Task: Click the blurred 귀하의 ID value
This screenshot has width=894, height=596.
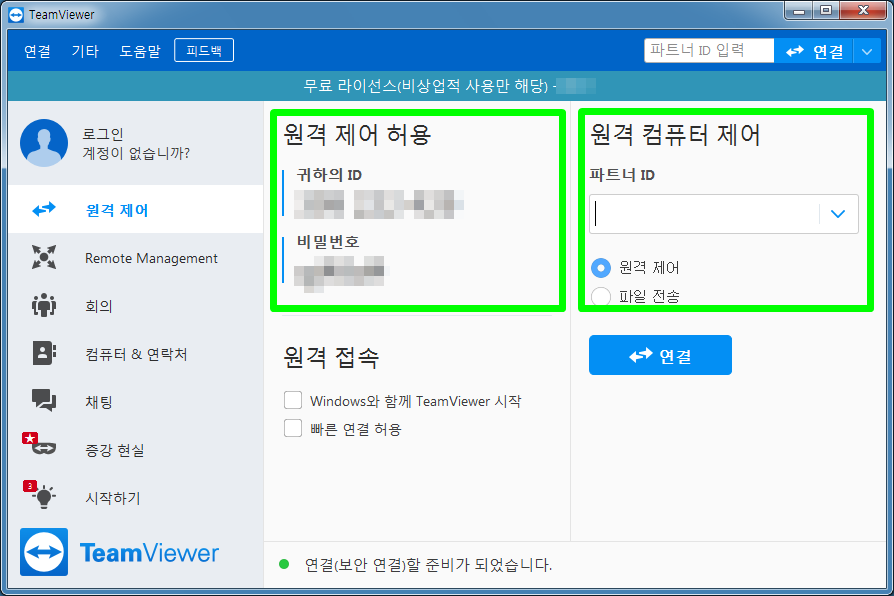Action: point(379,204)
